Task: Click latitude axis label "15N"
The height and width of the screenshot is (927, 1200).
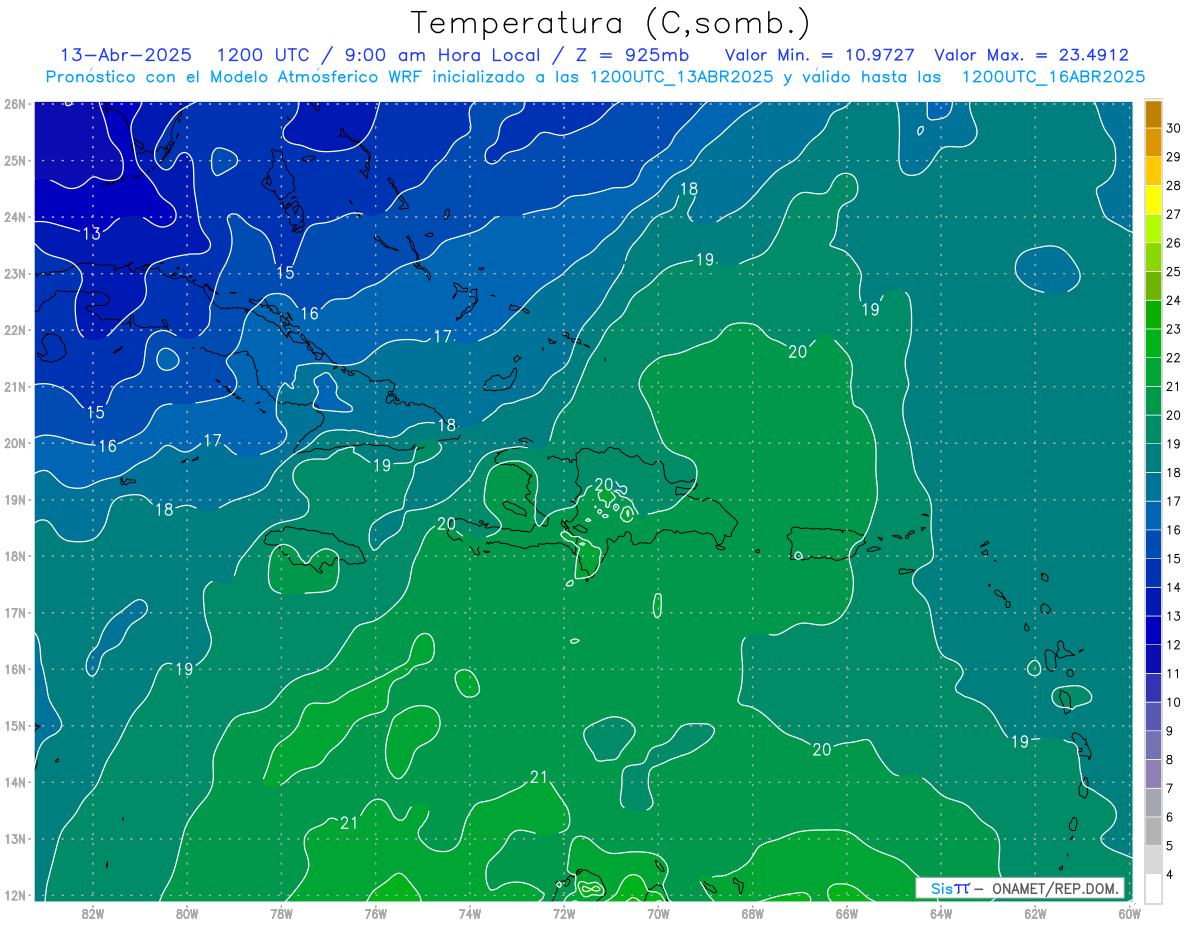Action: pos(14,725)
